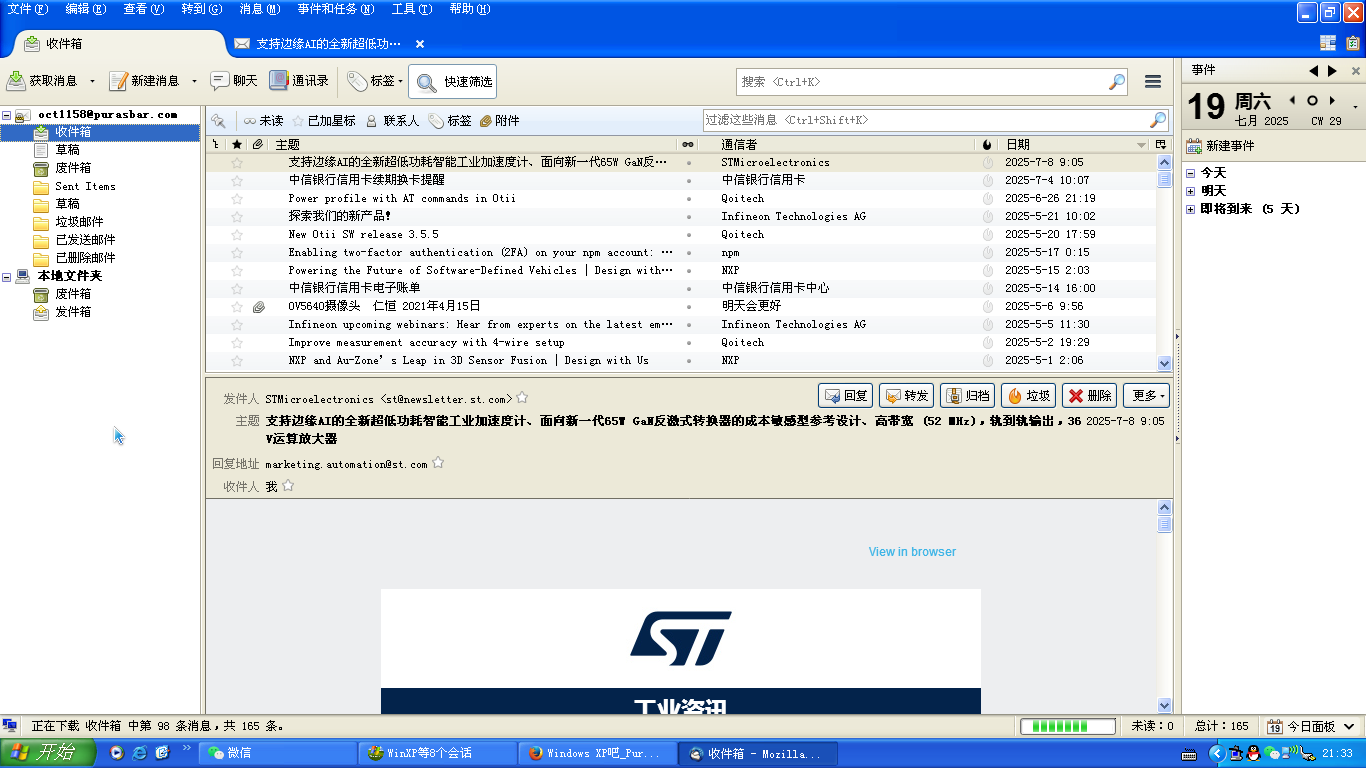Open the Chat (聊天) toolbar item
Image resolution: width=1366 pixels, height=768 pixels.
(234, 81)
